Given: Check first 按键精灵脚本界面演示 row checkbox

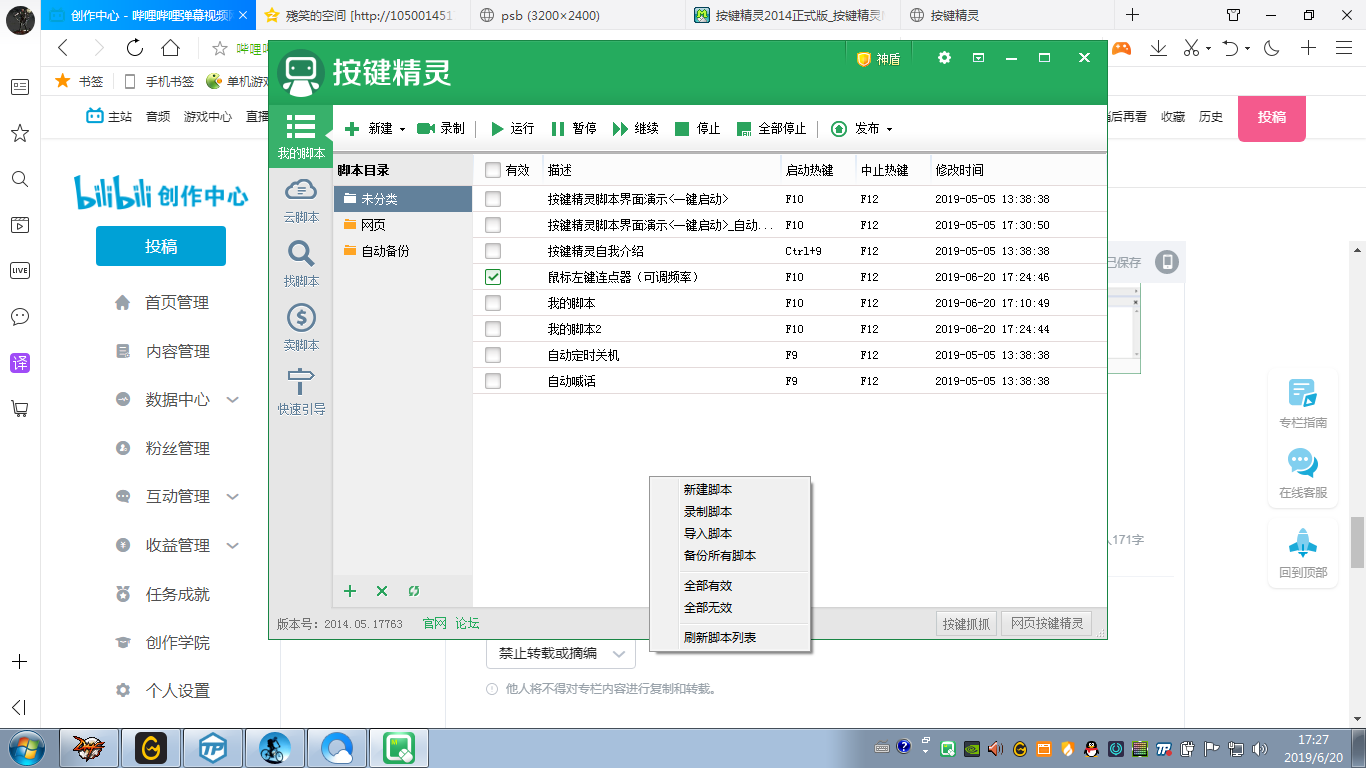Looking at the screenshot, I should tap(493, 199).
